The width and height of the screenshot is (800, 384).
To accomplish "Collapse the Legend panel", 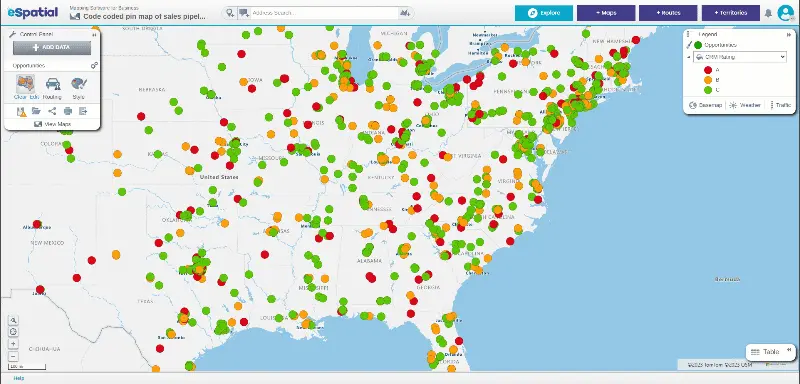I will tap(790, 35).
